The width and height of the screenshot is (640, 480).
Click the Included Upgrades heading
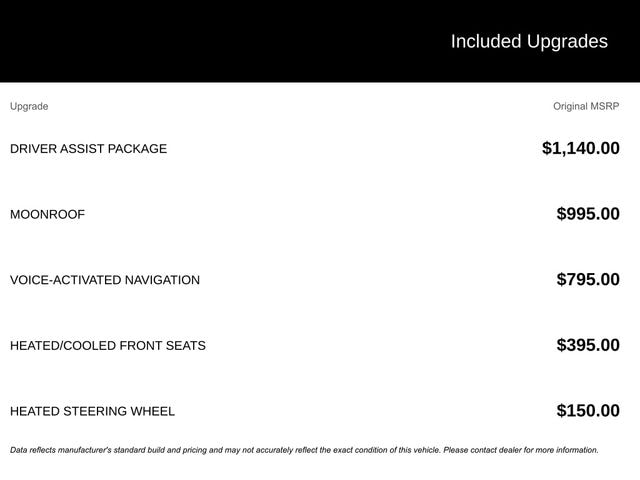pyautogui.click(x=528, y=41)
